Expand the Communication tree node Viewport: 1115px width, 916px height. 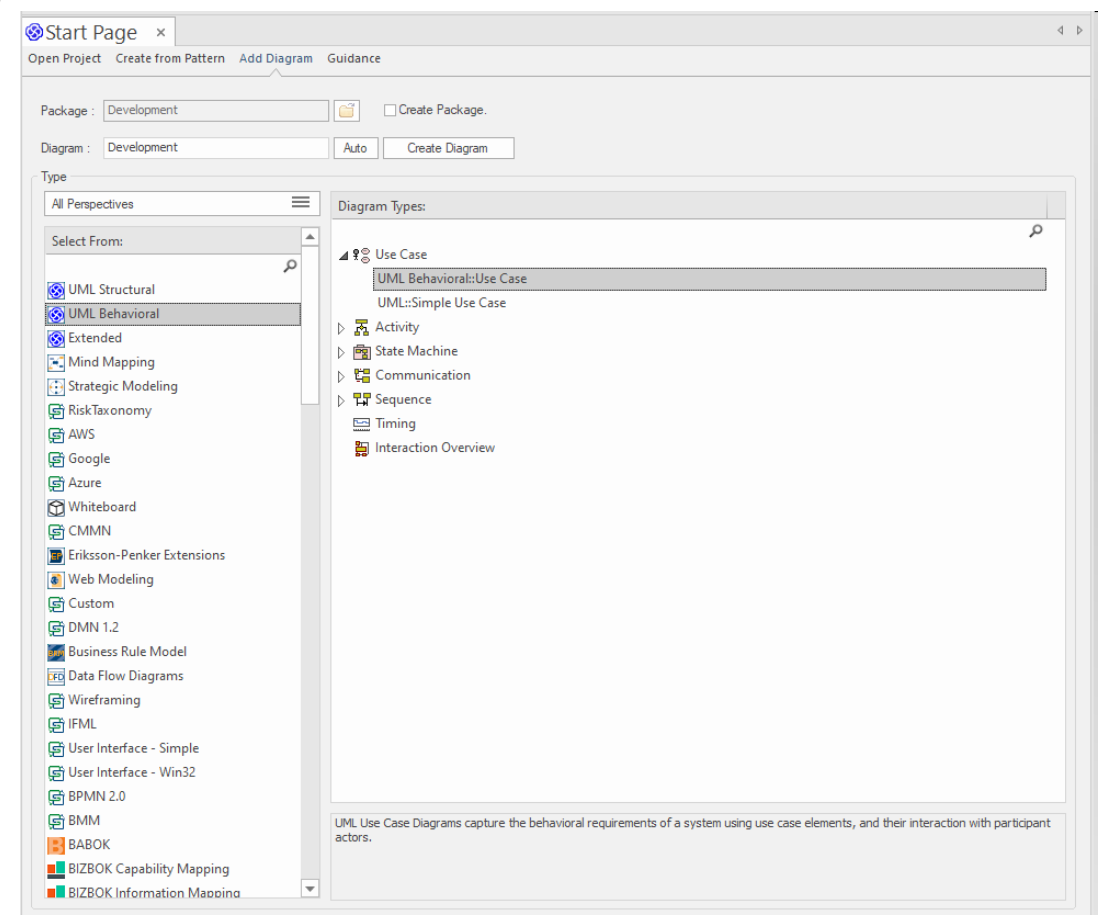(x=341, y=377)
